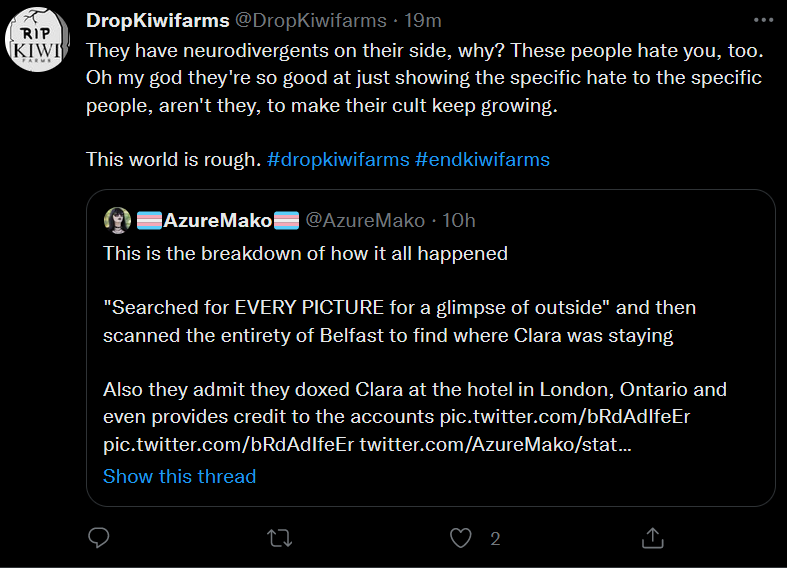Open the three-dot more options menu

point(763,20)
